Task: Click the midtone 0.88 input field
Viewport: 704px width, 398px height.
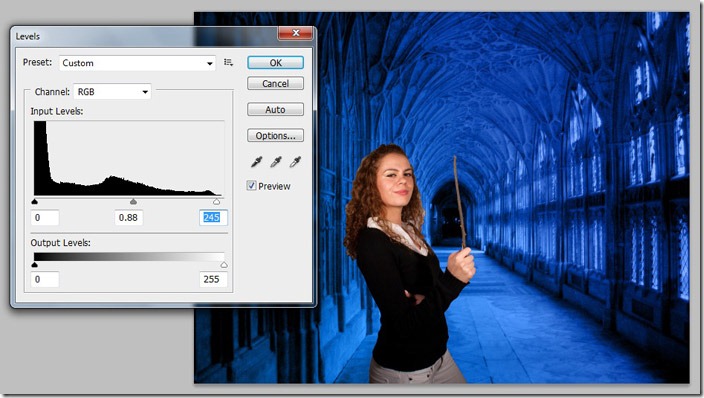Action: [x=128, y=217]
